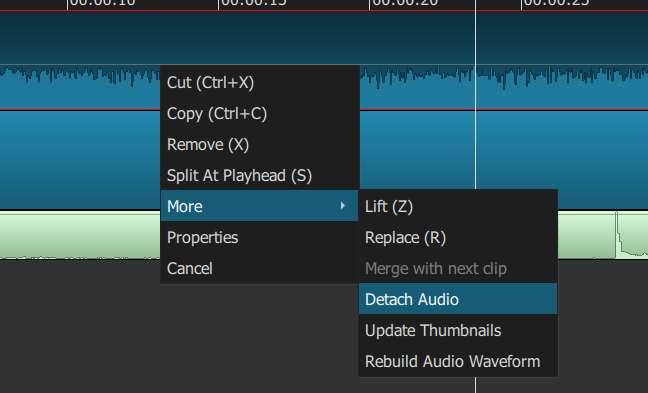The height and width of the screenshot is (393, 648).
Task: Choose Update Thumbnails
Action: (x=458, y=330)
